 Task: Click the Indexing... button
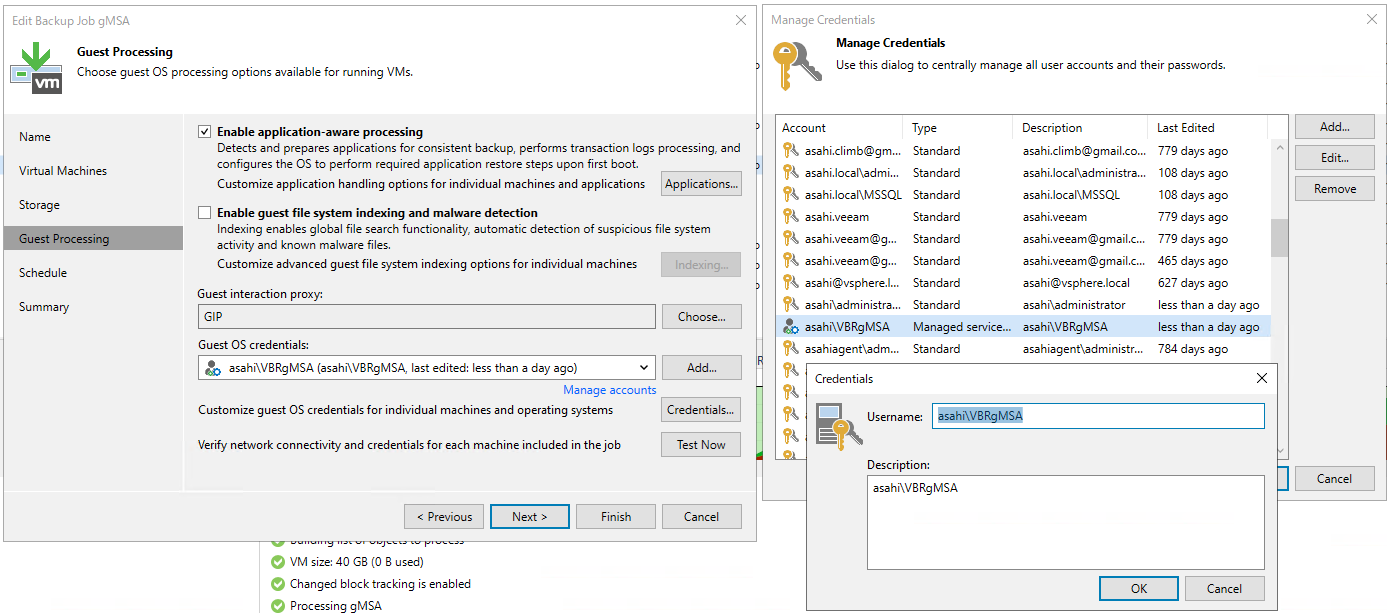coord(701,265)
